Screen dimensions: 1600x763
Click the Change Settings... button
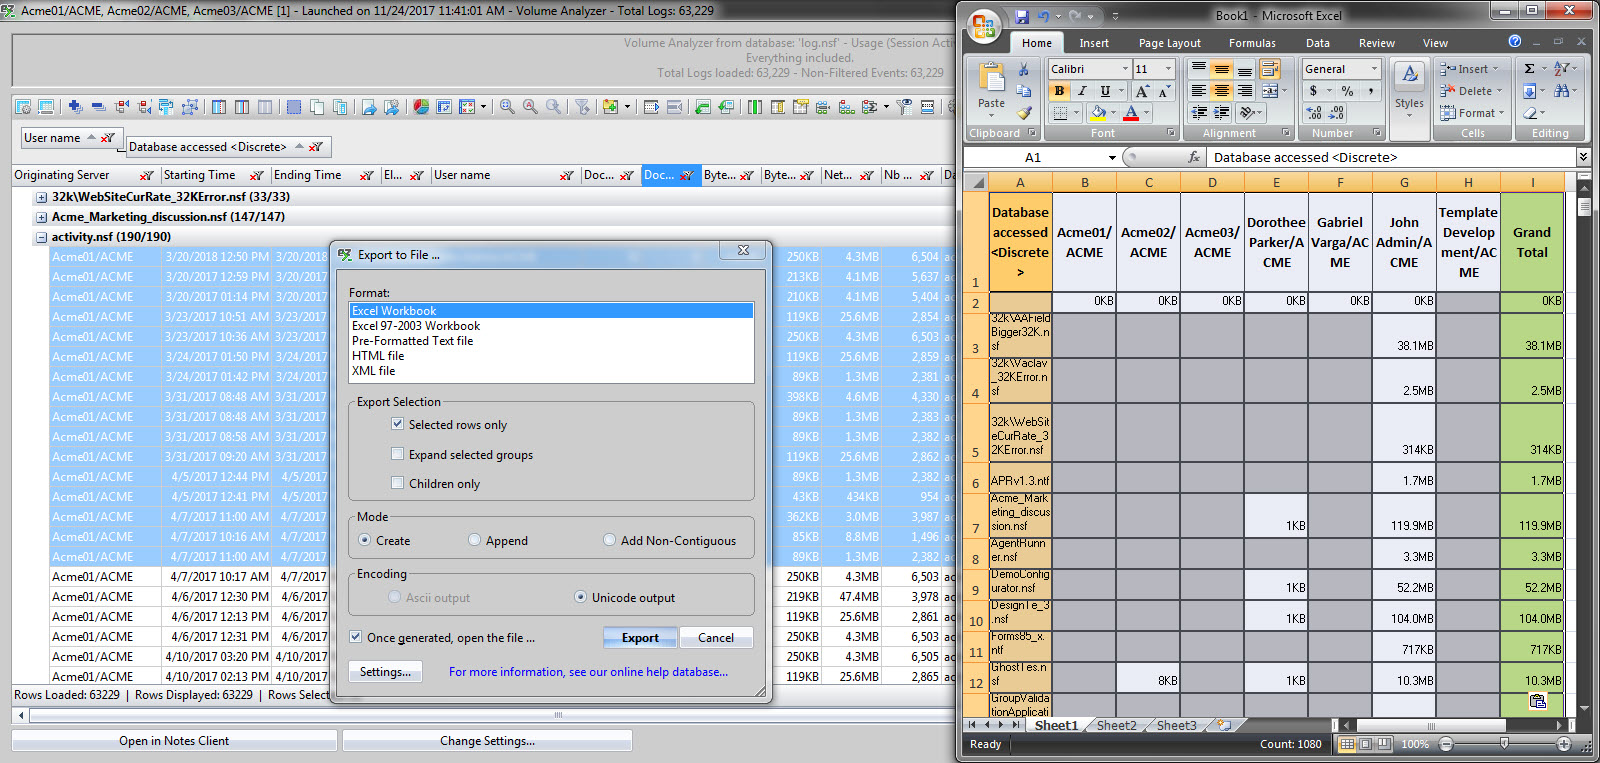tap(487, 741)
